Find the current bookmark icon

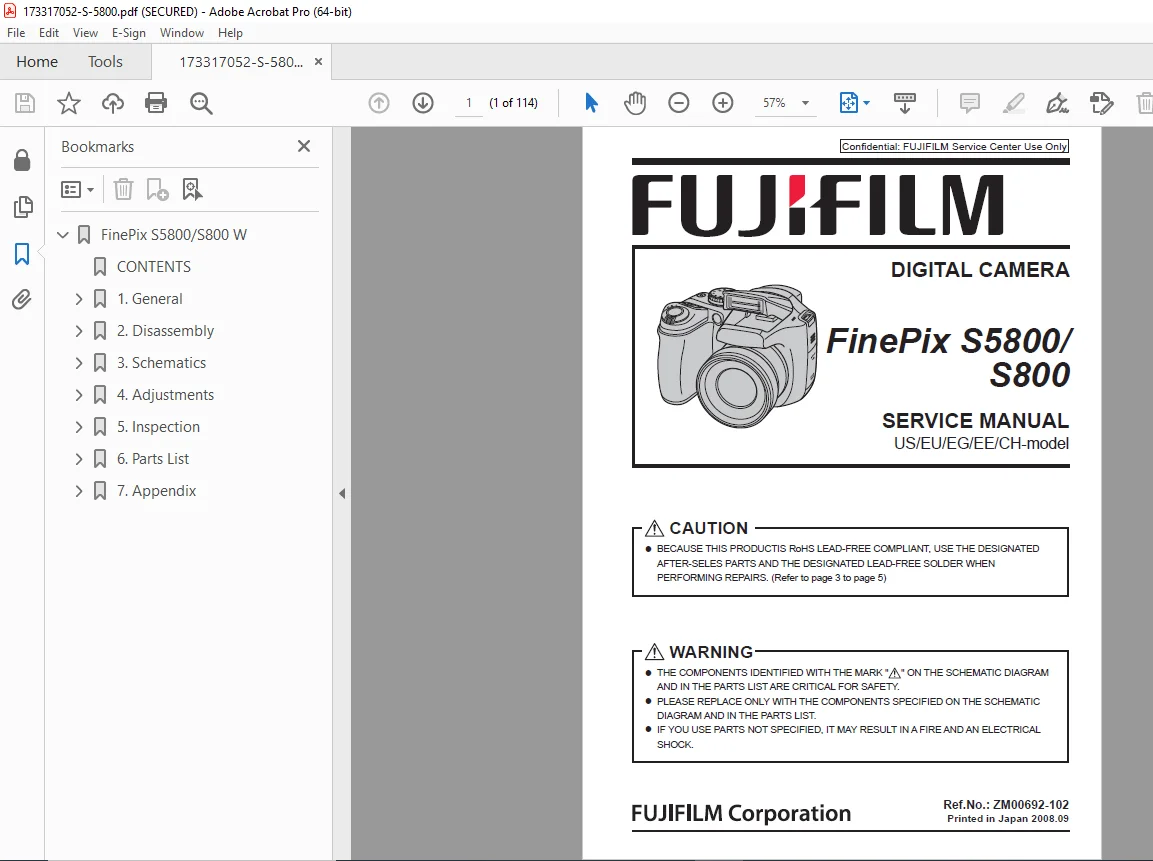point(192,190)
